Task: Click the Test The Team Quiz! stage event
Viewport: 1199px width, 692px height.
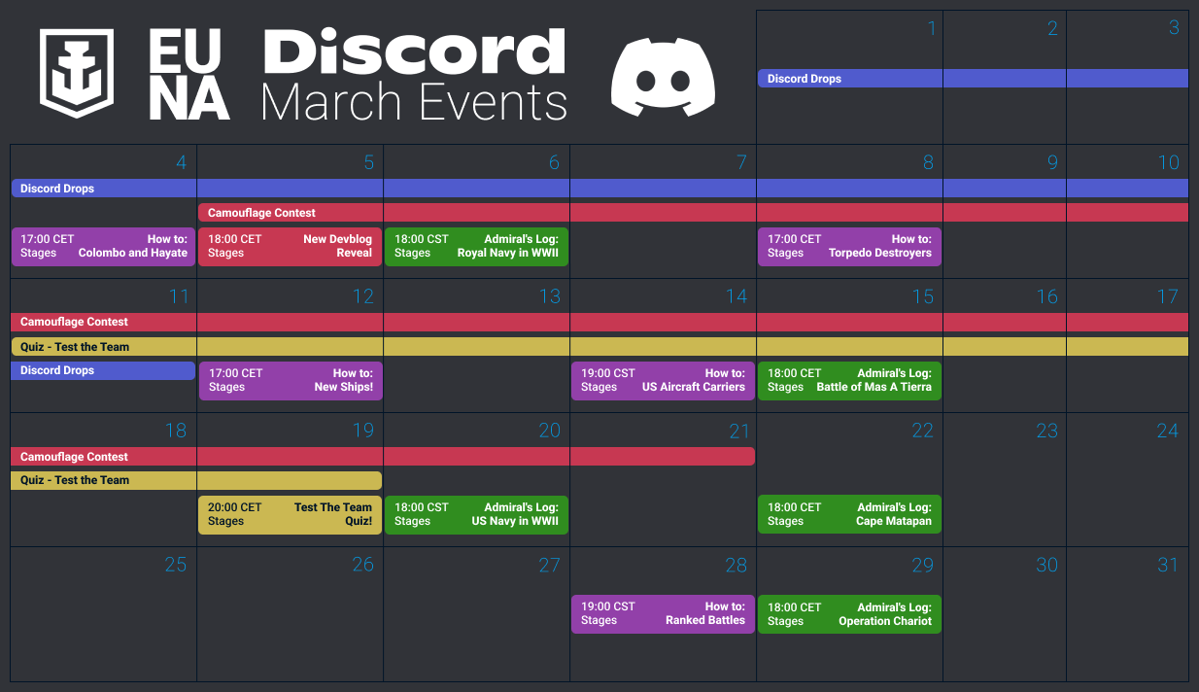Action: [290, 514]
